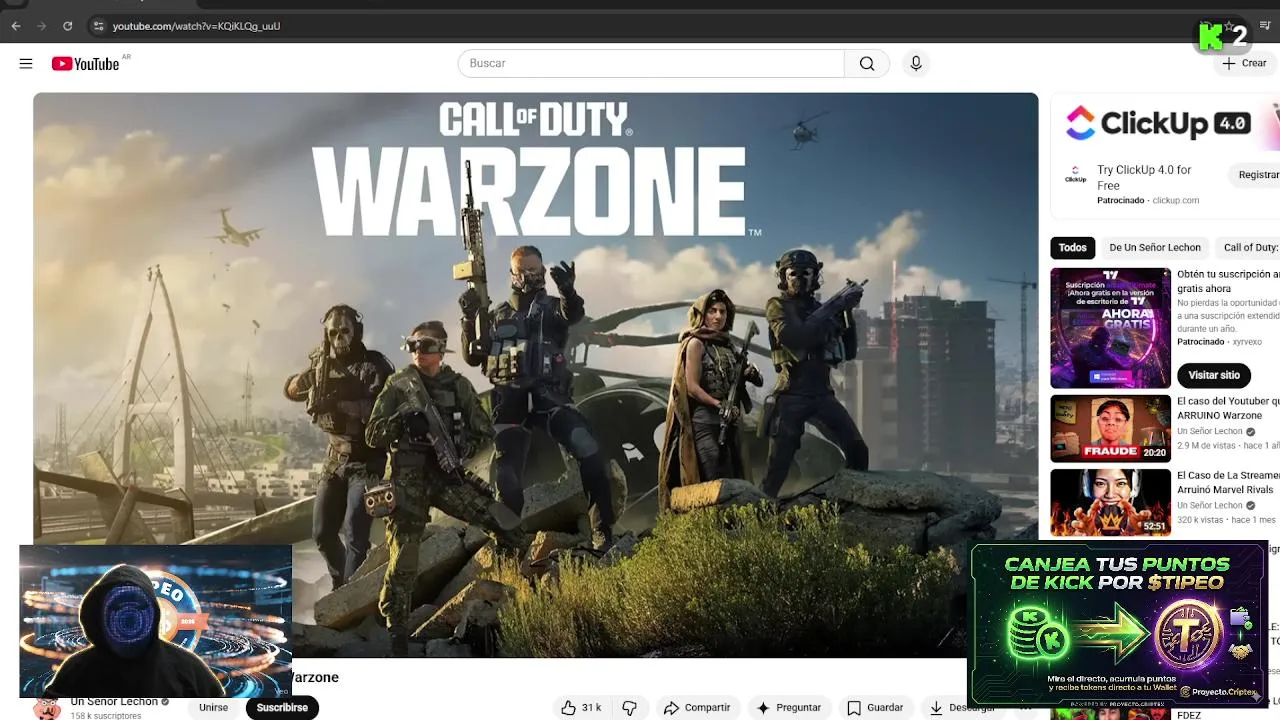The image size is (1280, 720).
Task: Click the browser back arrow
Action: pos(16,26)
